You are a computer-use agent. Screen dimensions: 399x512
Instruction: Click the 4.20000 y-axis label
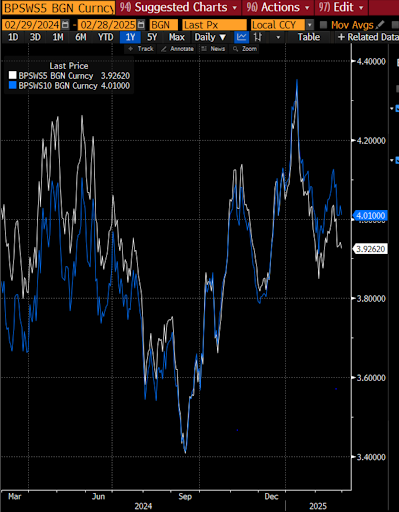click(x=371, y=141)
